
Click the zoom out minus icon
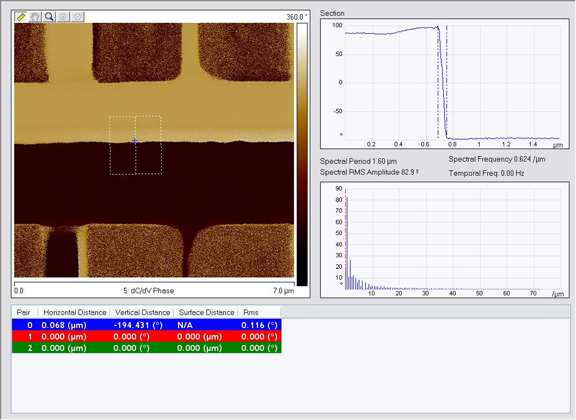[x=78, y=17]
